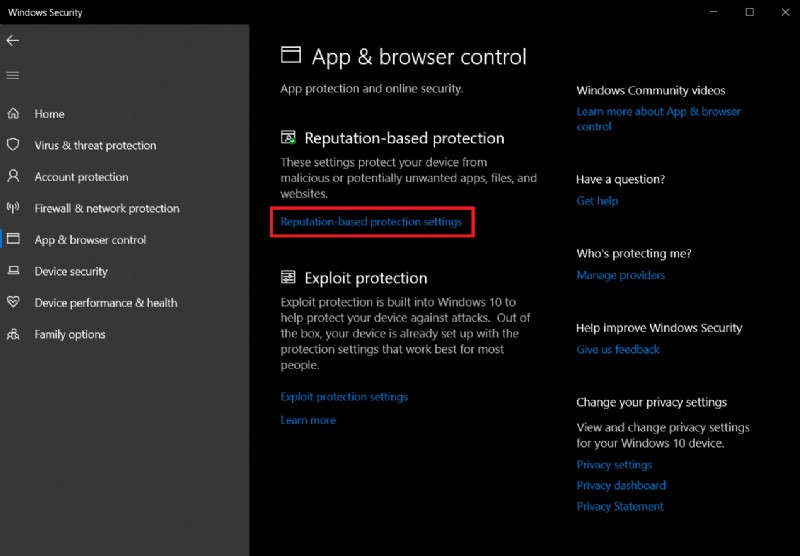Open Privacy settings link
The height and width of the screenshot is (556, 800).
coord(614,465)
